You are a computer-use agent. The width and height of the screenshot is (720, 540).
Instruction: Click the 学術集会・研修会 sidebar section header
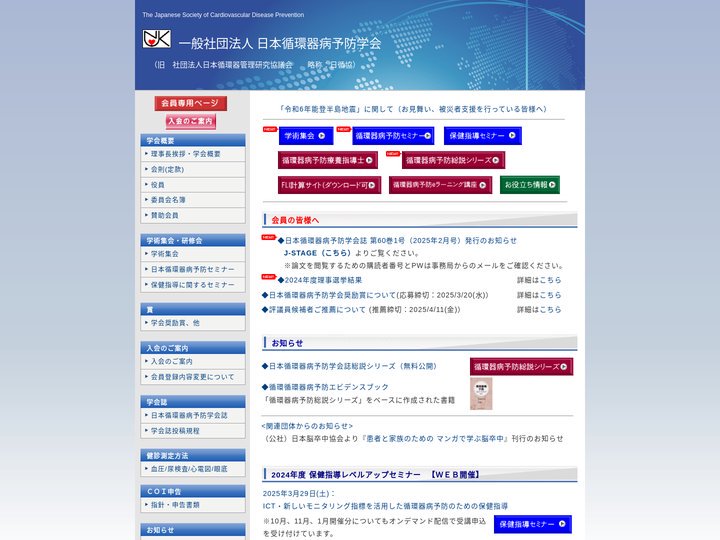[x=193, y=240]
